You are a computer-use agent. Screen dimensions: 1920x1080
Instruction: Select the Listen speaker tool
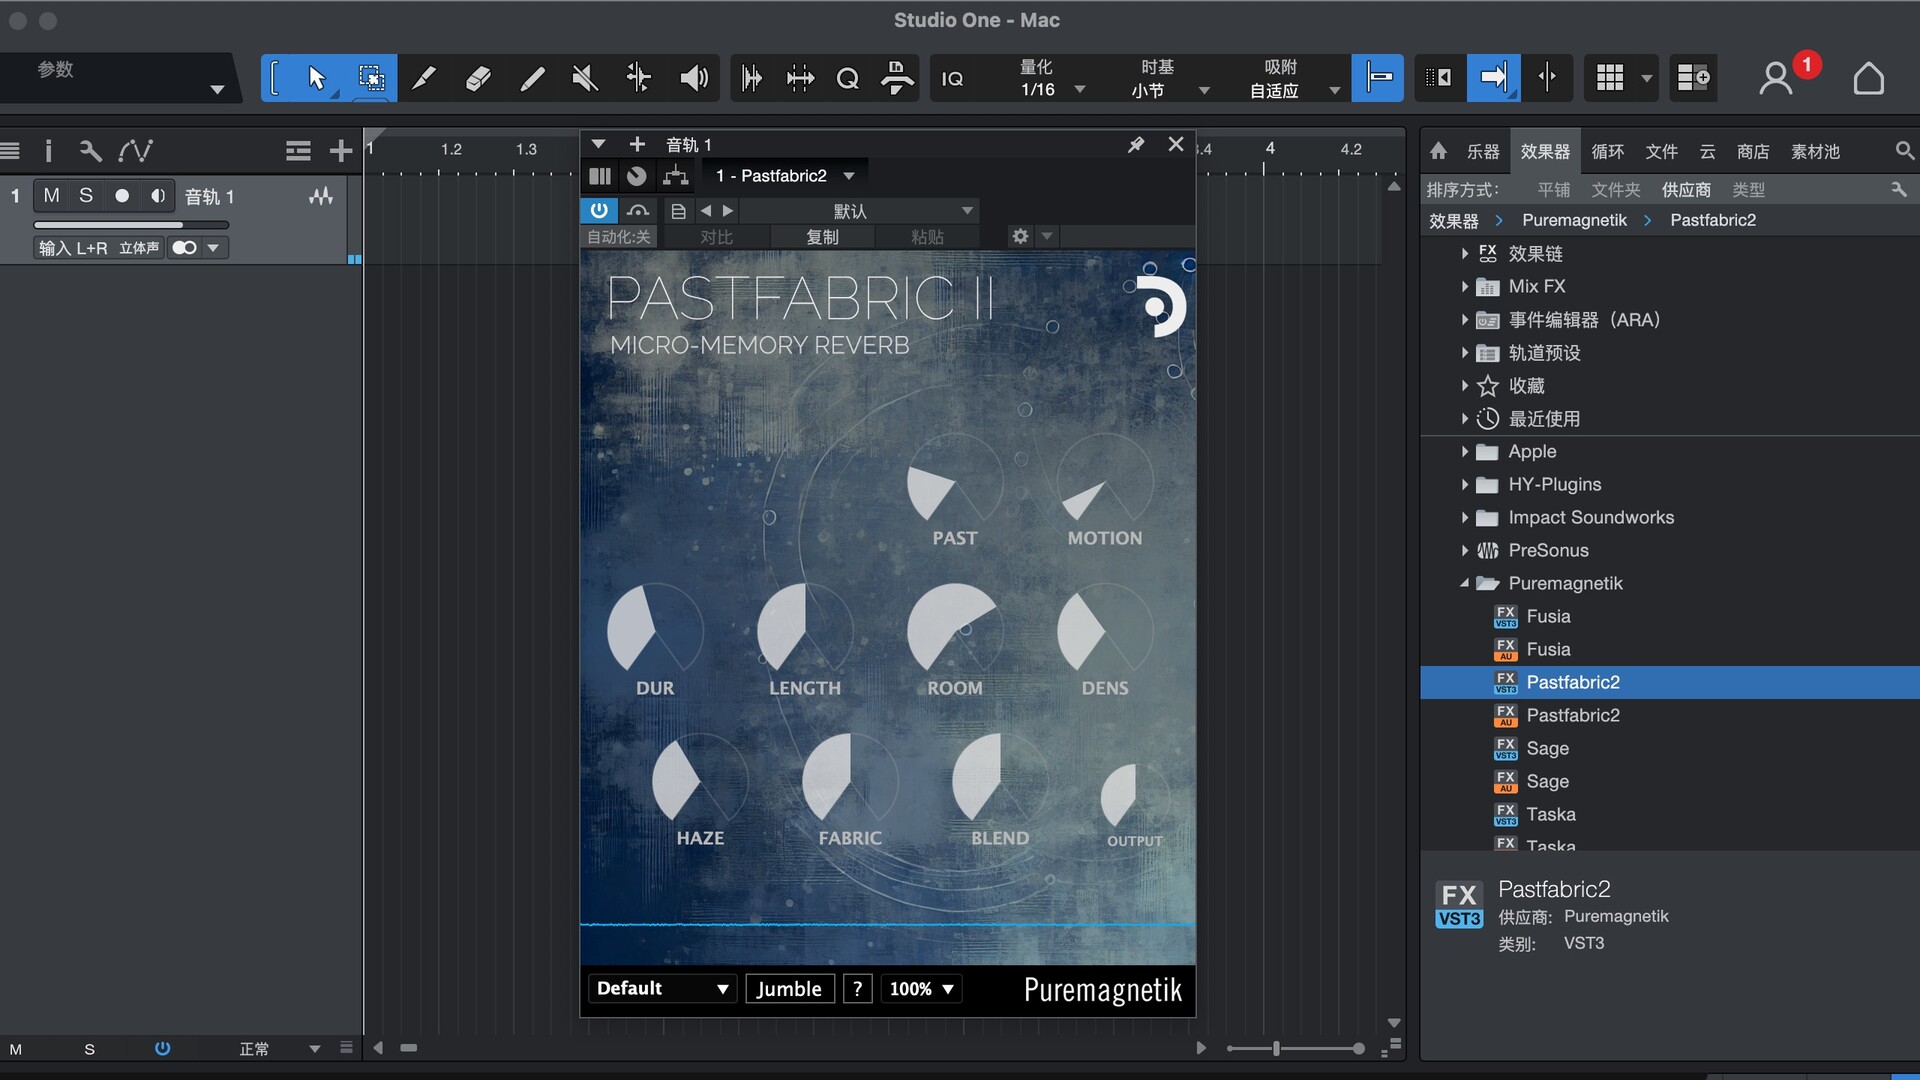coord(693,78)
